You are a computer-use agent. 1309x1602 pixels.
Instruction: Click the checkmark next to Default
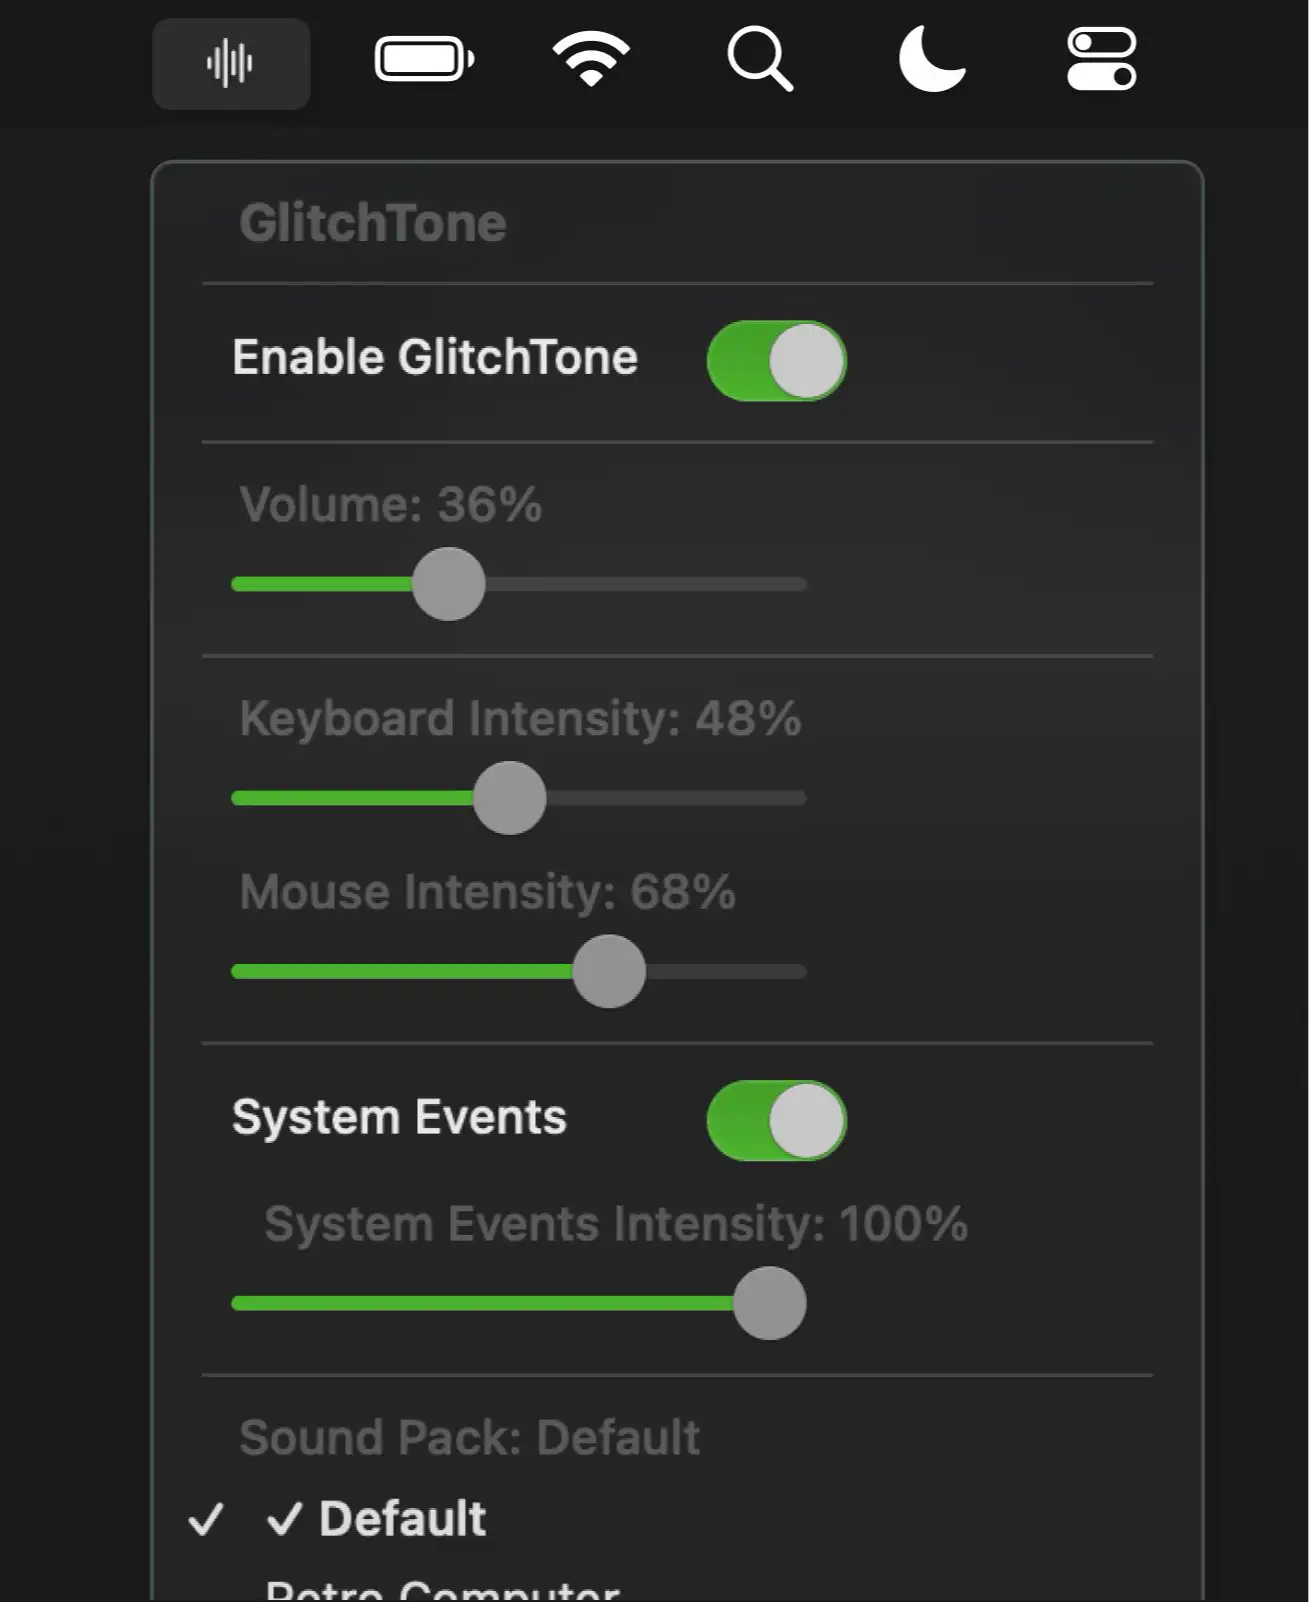(x=207, y=1520)
